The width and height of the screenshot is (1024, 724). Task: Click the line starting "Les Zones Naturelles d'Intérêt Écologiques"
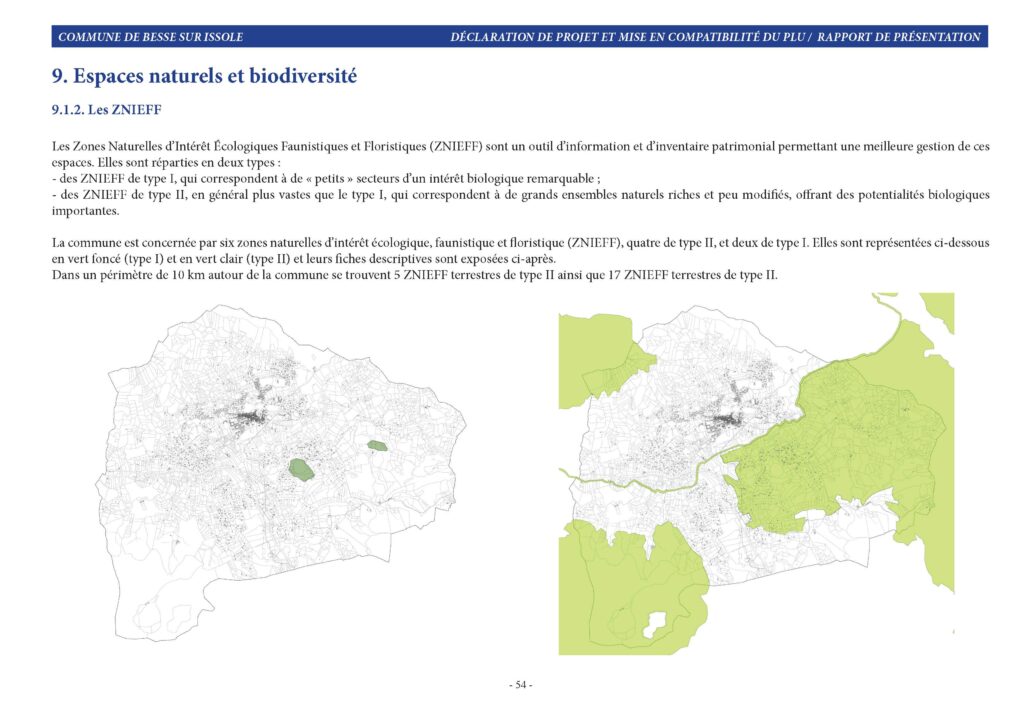coord(520,146)
